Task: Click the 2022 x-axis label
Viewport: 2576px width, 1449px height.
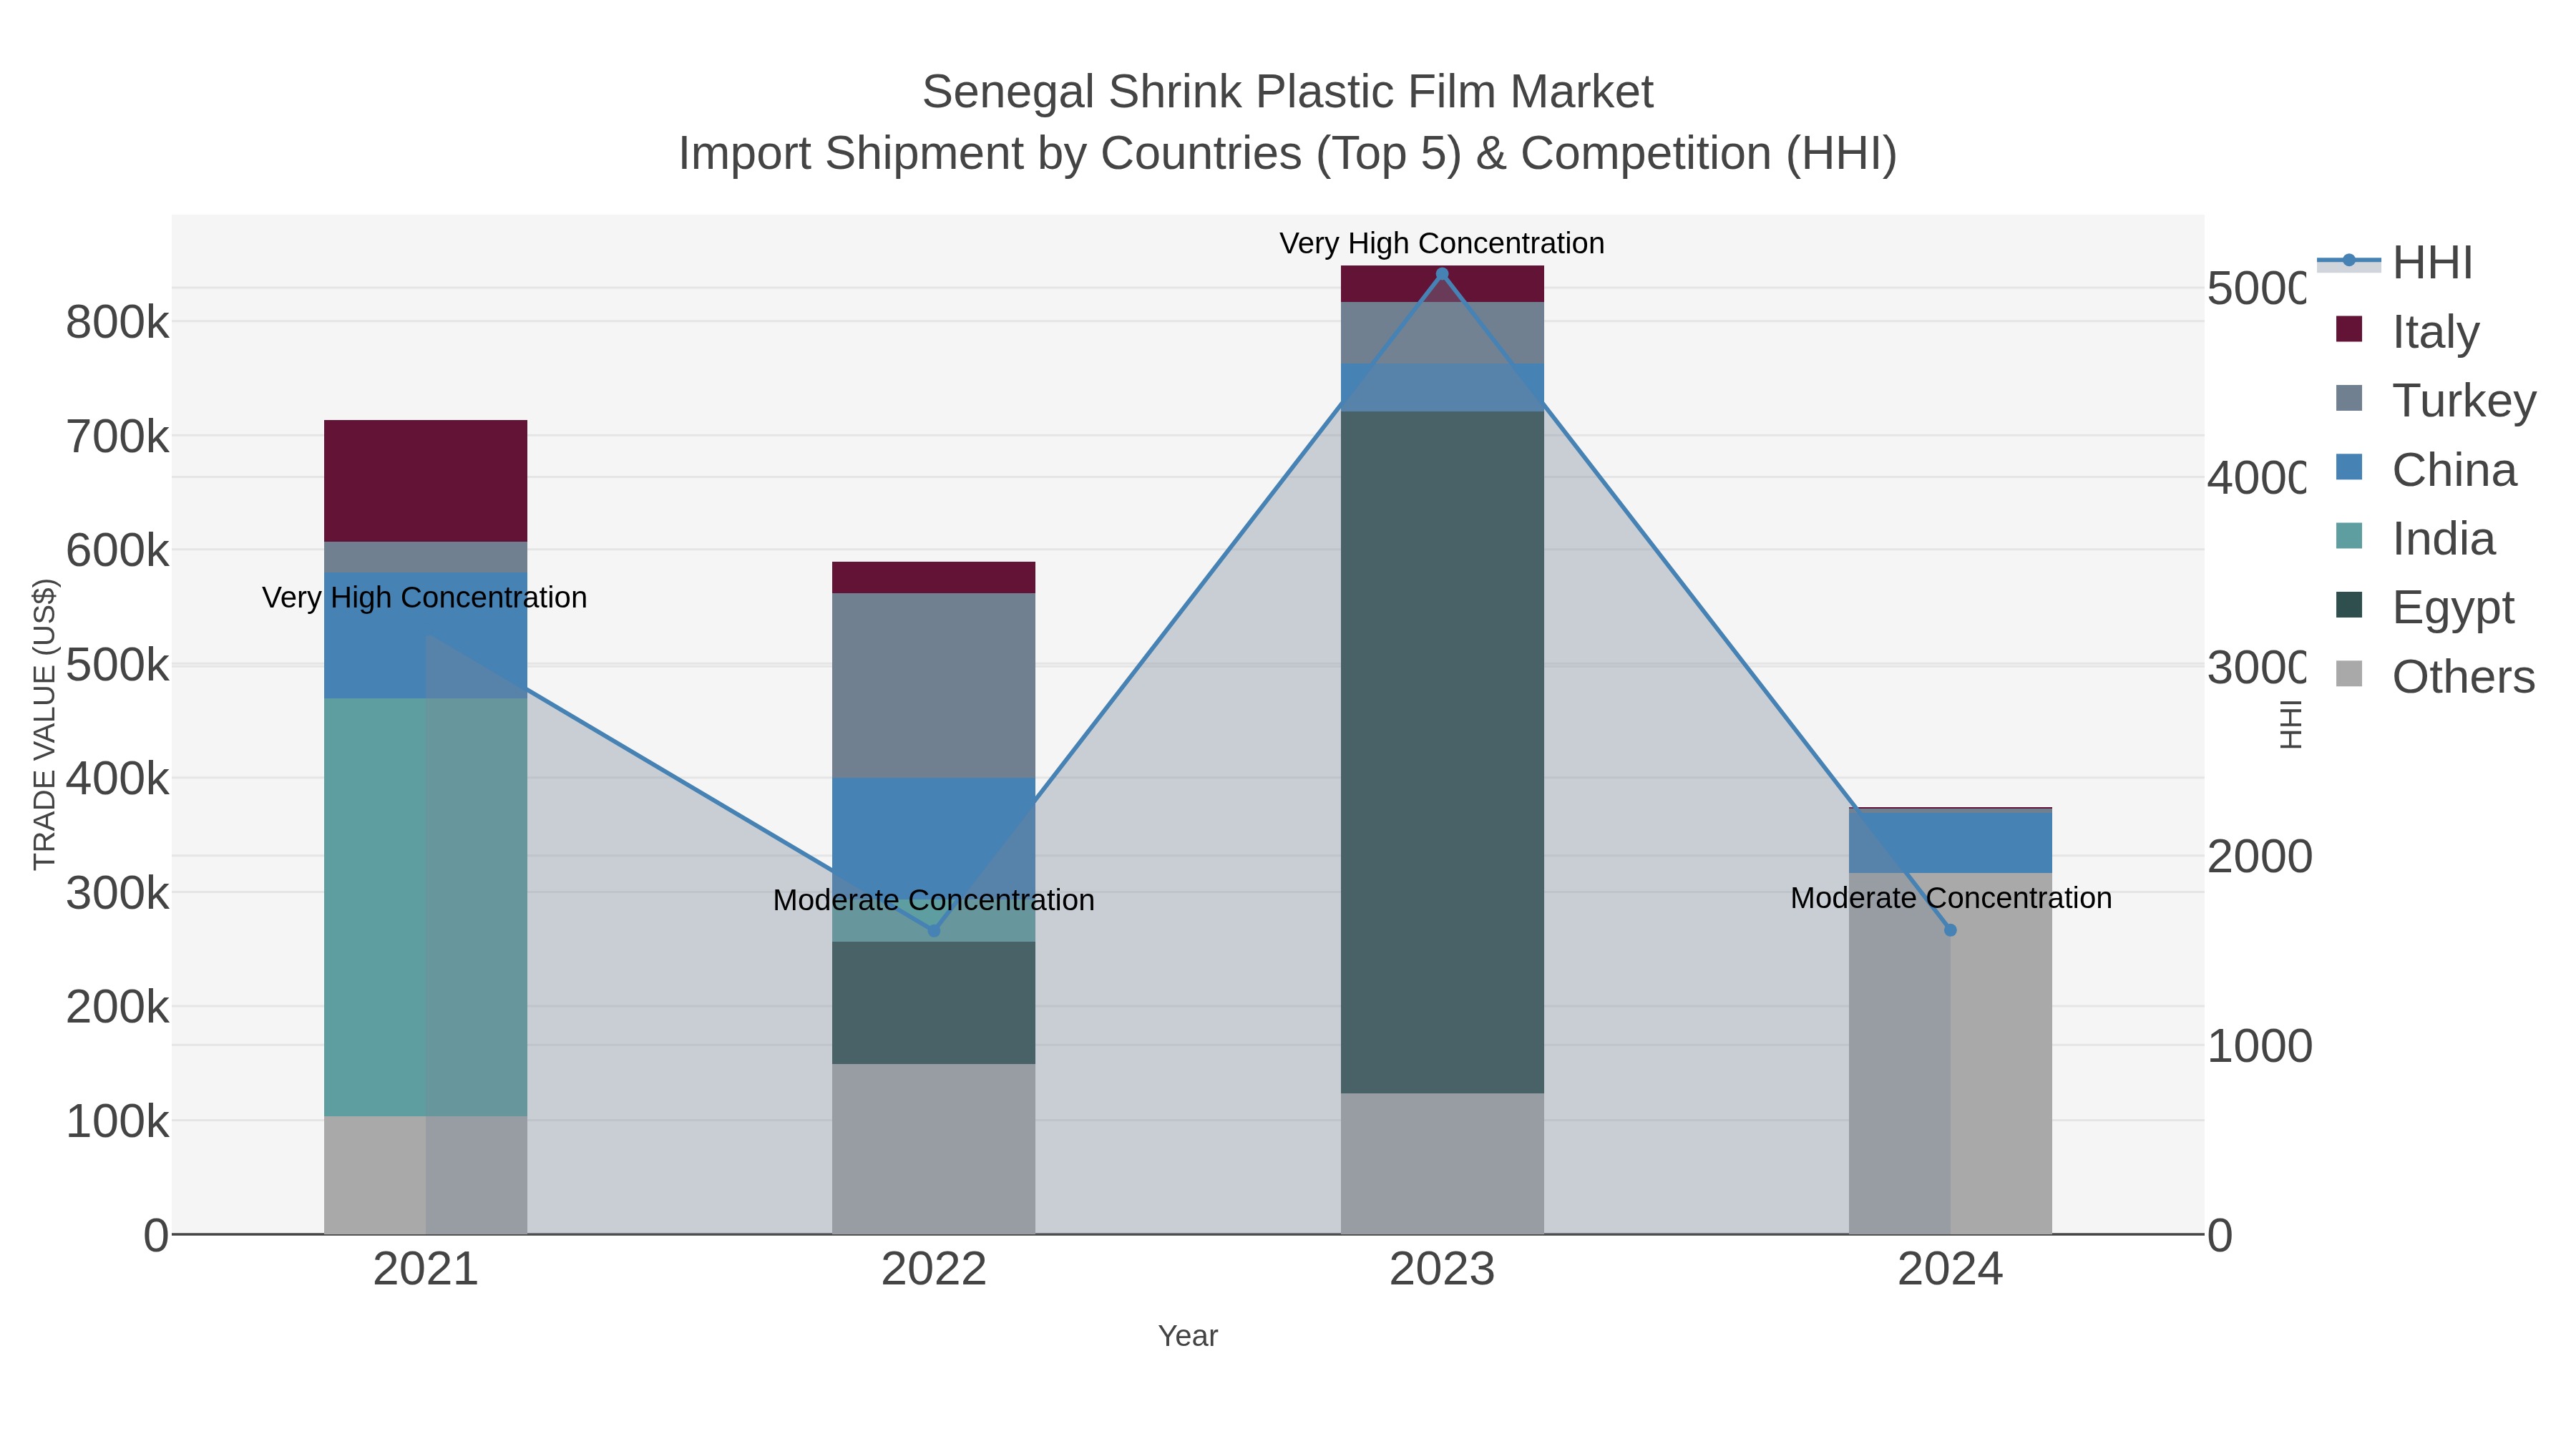Action: tap(934, 1270)
